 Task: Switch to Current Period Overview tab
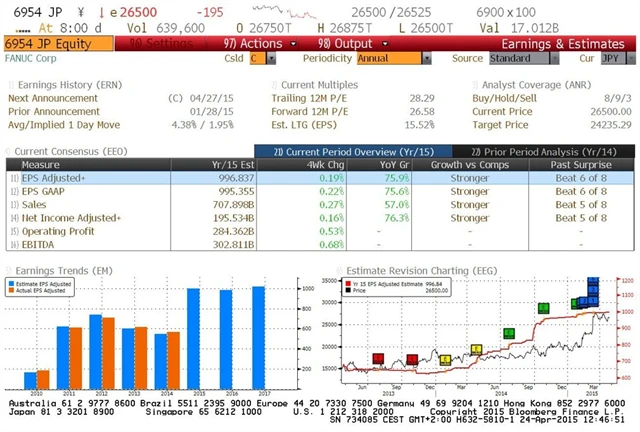tap(316, 150)
